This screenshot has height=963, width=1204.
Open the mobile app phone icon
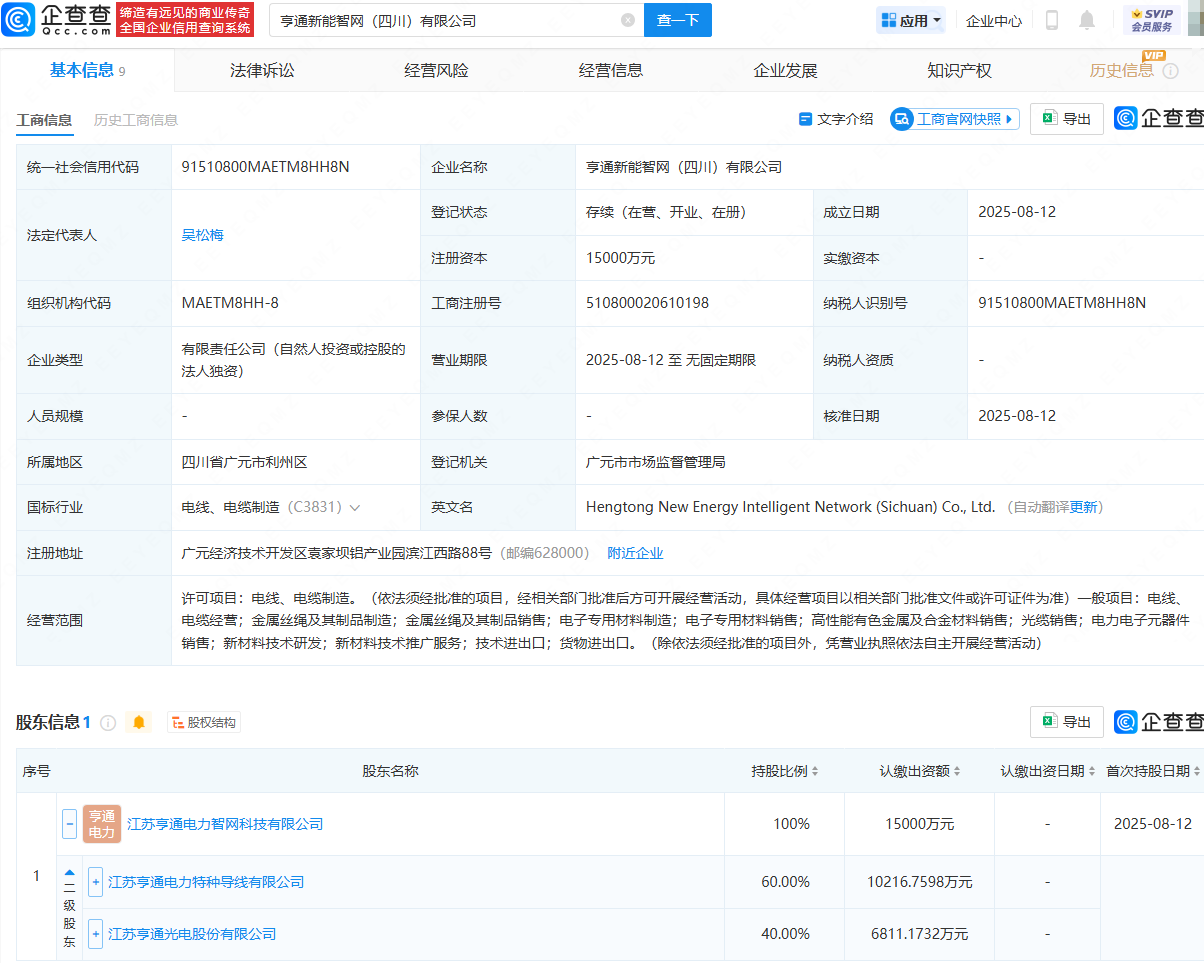click(1052, 20)
